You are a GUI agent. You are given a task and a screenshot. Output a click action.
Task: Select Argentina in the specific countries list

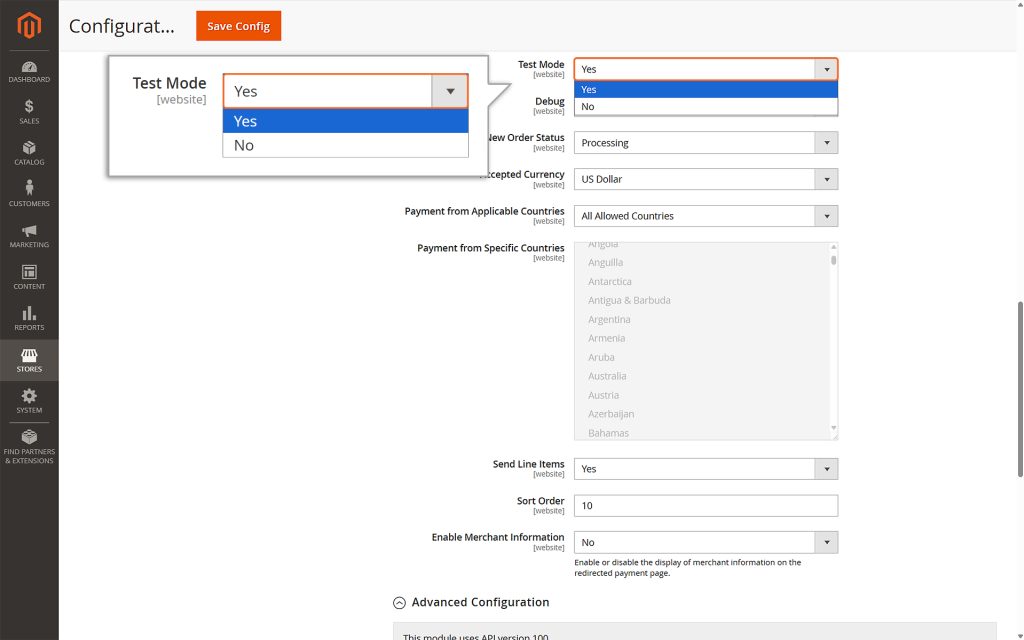[609, 319]
